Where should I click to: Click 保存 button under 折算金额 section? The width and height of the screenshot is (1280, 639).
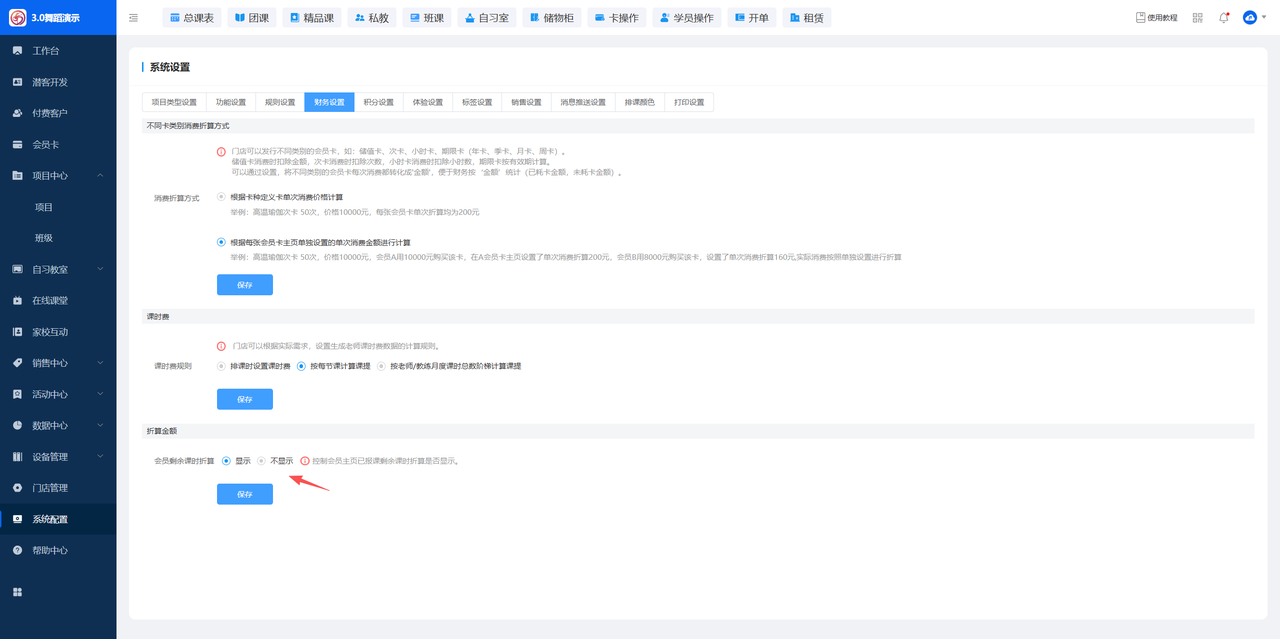point(244,494)
